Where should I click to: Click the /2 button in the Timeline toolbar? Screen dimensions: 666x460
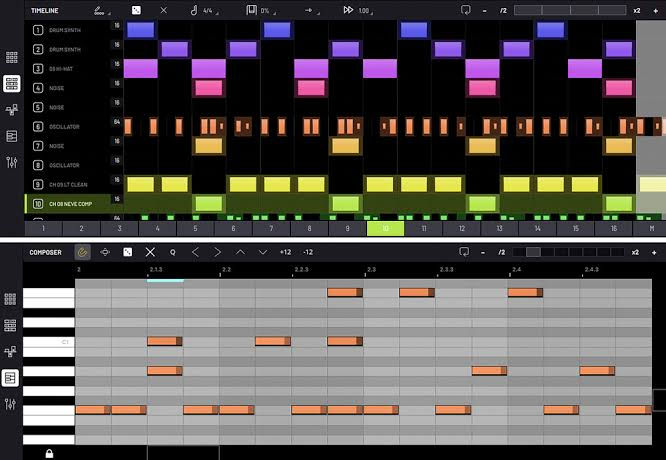[503, 11]
